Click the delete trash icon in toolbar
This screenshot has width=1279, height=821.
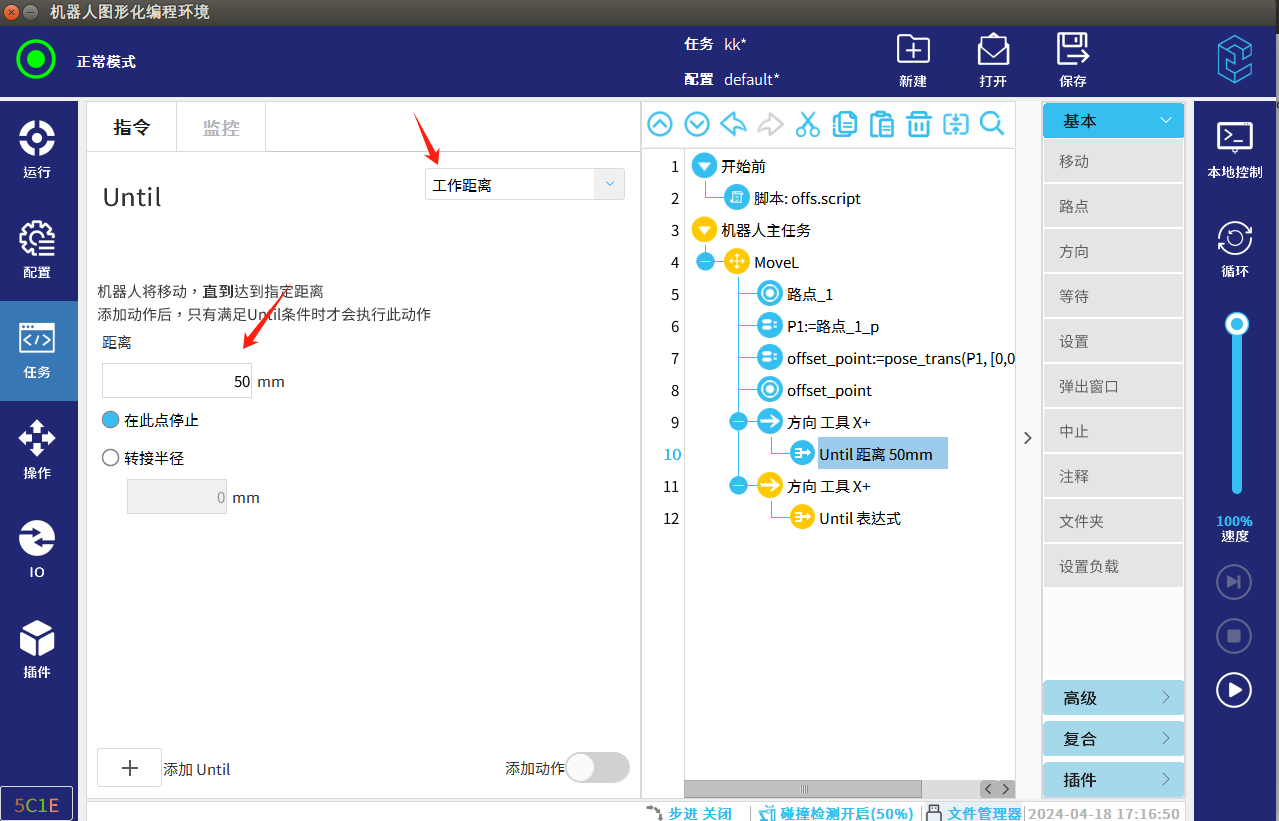point(918,124)
